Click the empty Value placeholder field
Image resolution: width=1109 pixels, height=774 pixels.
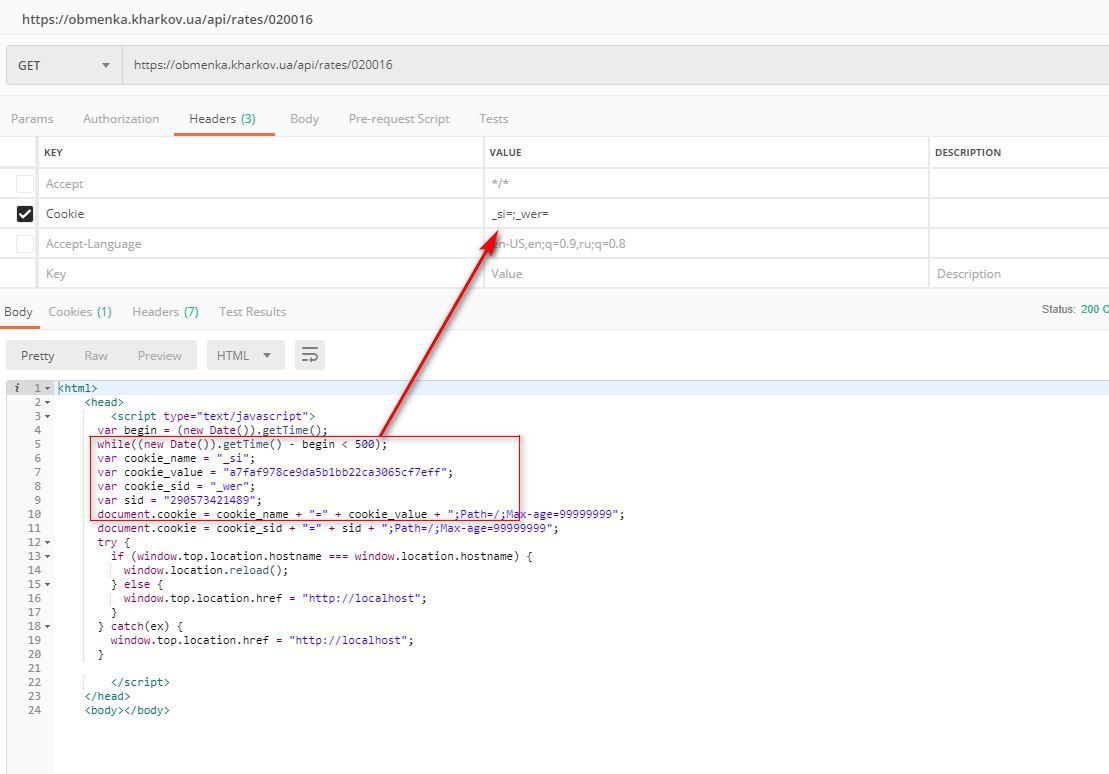pos(706,274)
